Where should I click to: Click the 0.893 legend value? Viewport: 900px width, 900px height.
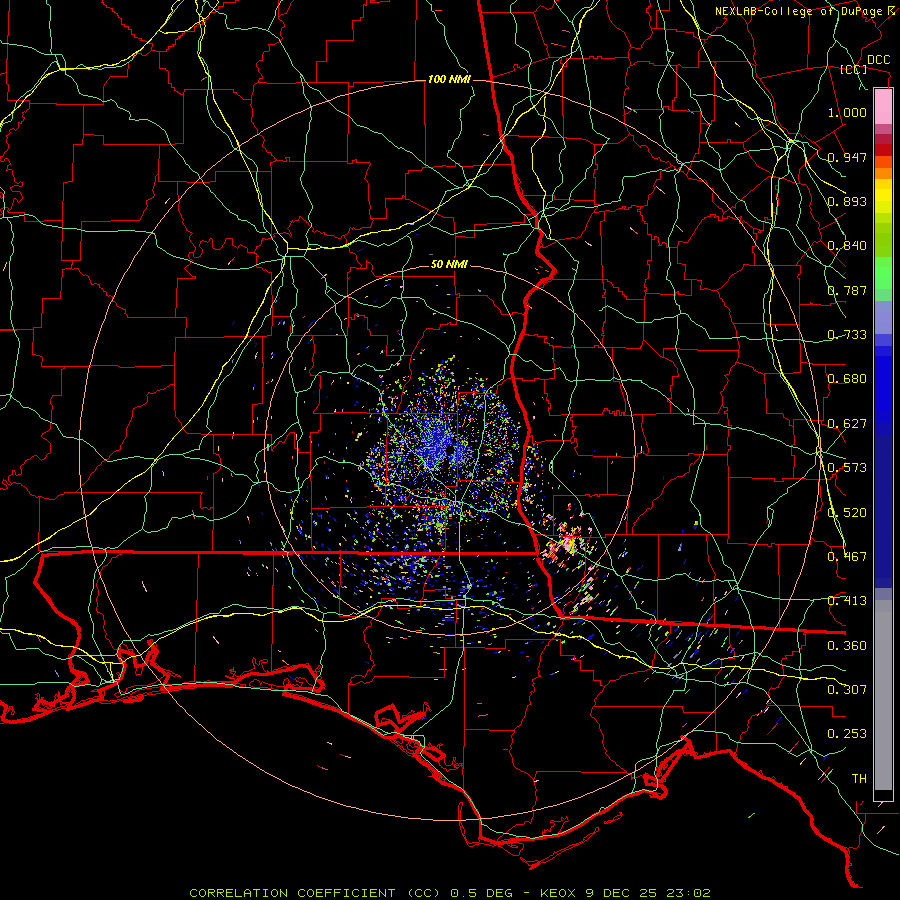[847, 201]
